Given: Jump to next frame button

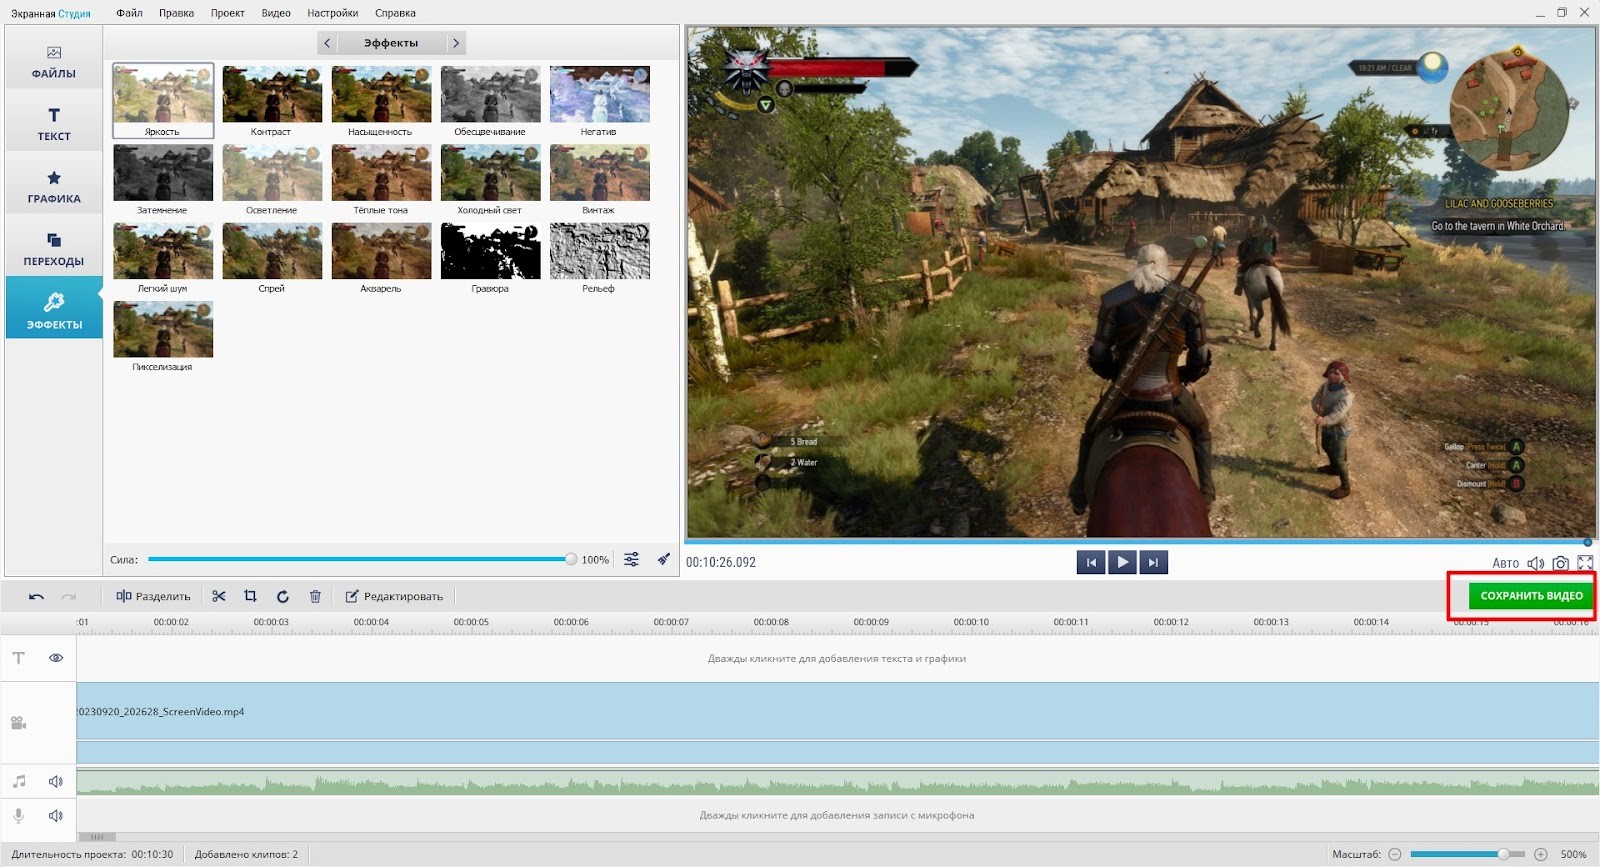Looking at the screenshot, I should (x=1153, y=562).
